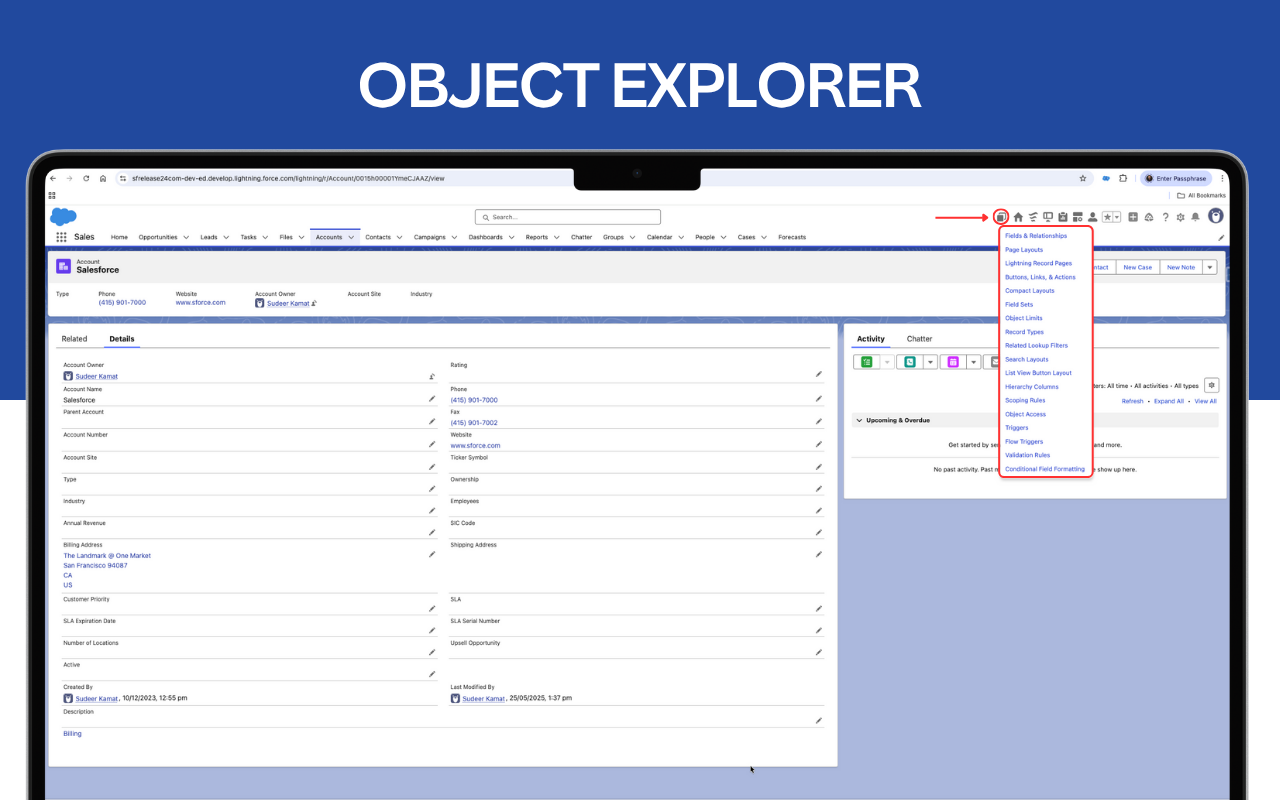Collapse the Upcoming & Overdue section
Screen dimensions: 1280x800
pos(859,421)
